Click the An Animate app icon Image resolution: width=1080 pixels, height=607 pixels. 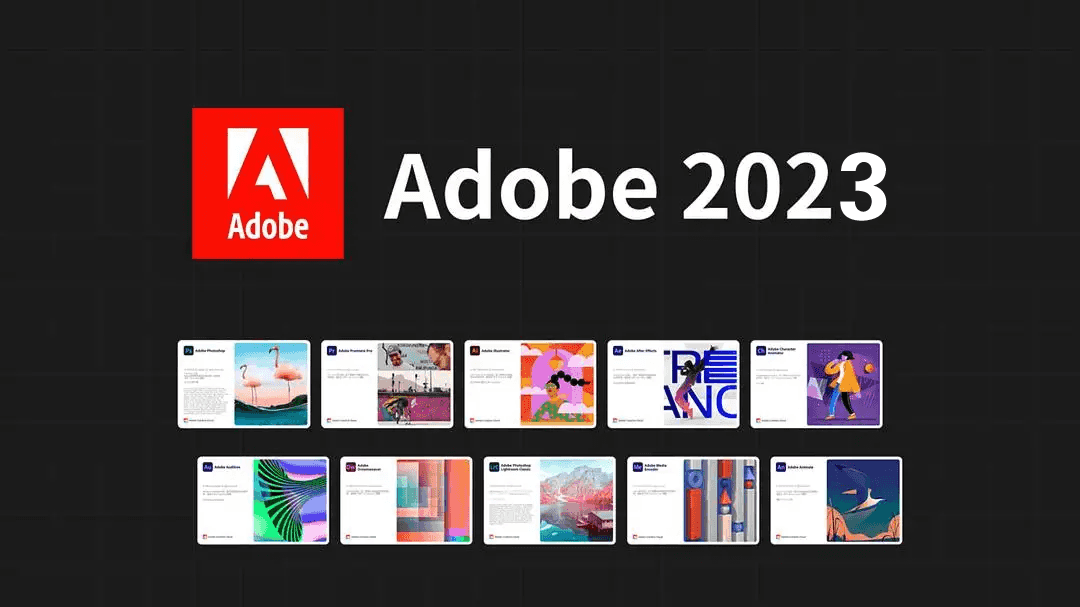click(x=781, y=467)
